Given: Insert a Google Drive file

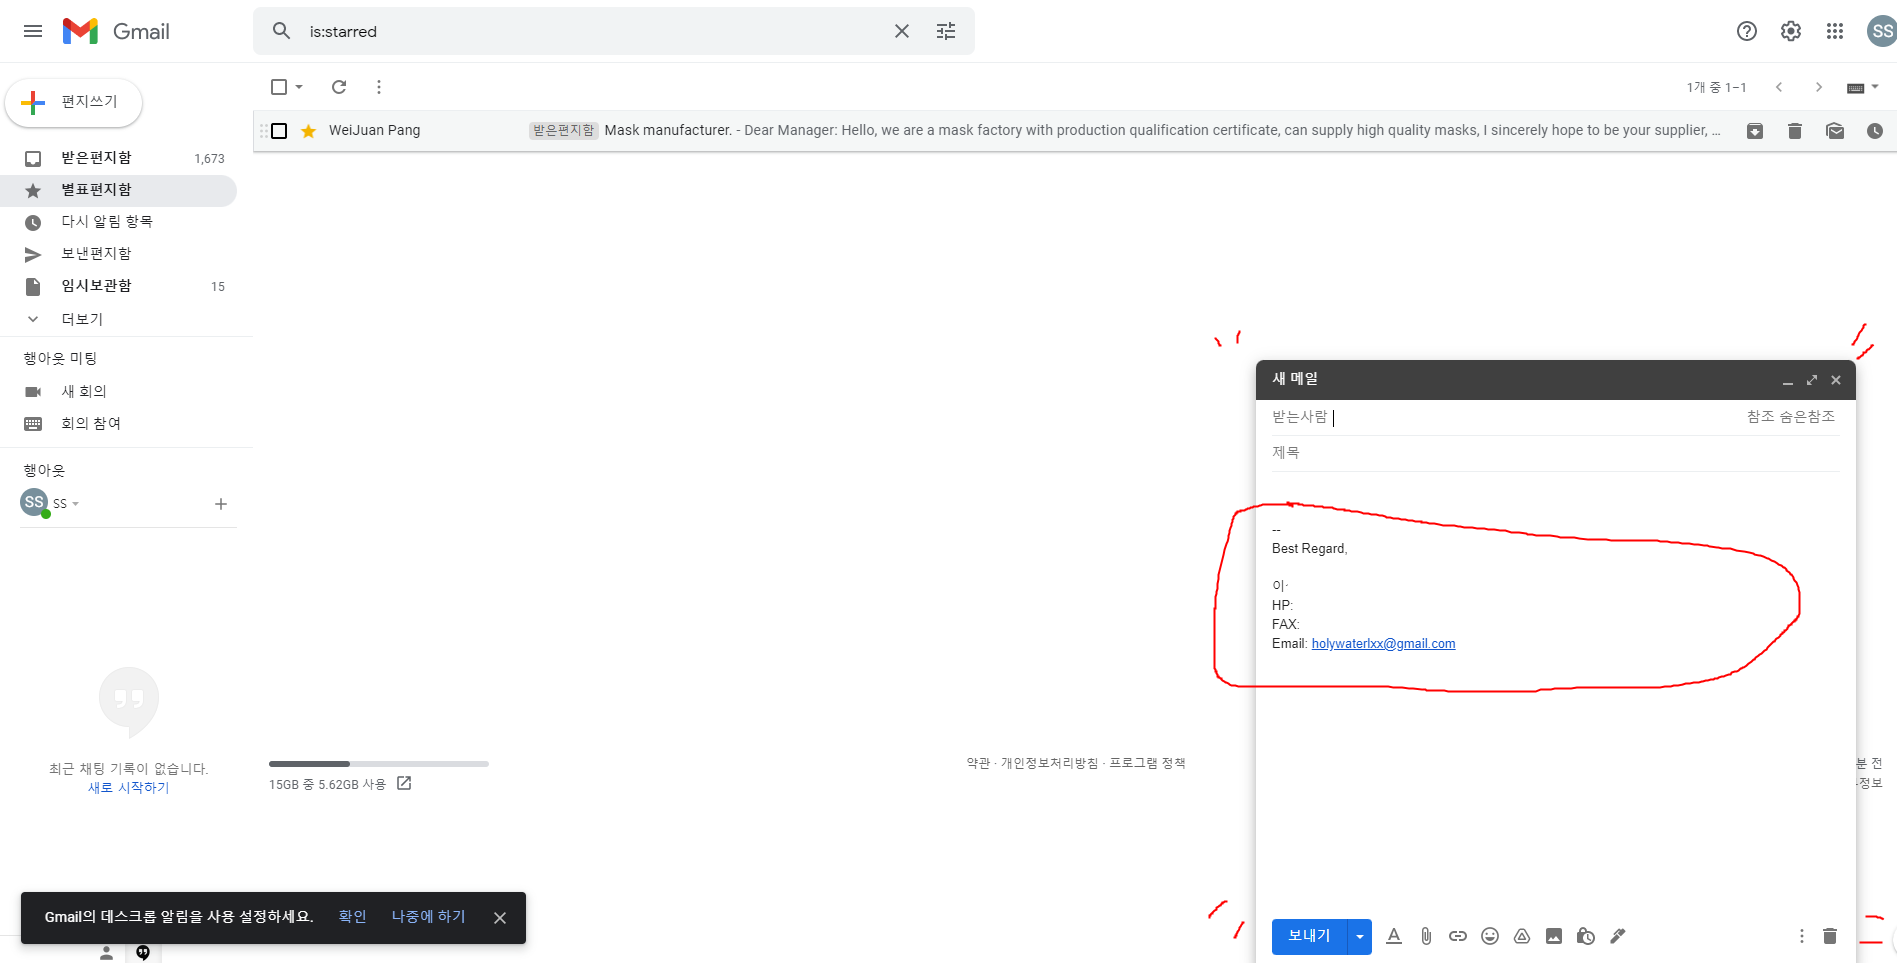Looking at the screenshot, I should click(x=1522, y=936).
